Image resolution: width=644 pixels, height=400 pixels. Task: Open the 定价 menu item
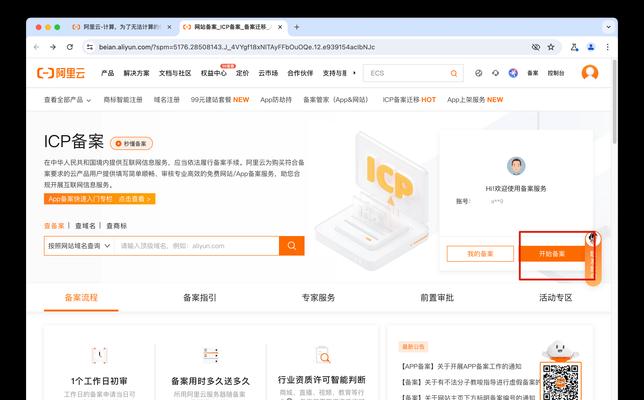click(x=242, y=73)
